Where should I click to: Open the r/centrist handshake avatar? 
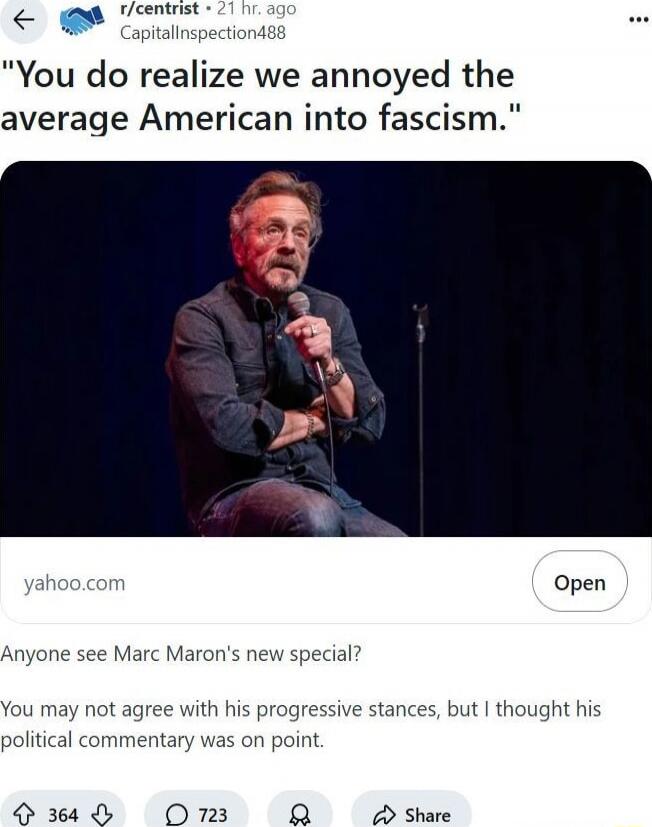[82, 21]
